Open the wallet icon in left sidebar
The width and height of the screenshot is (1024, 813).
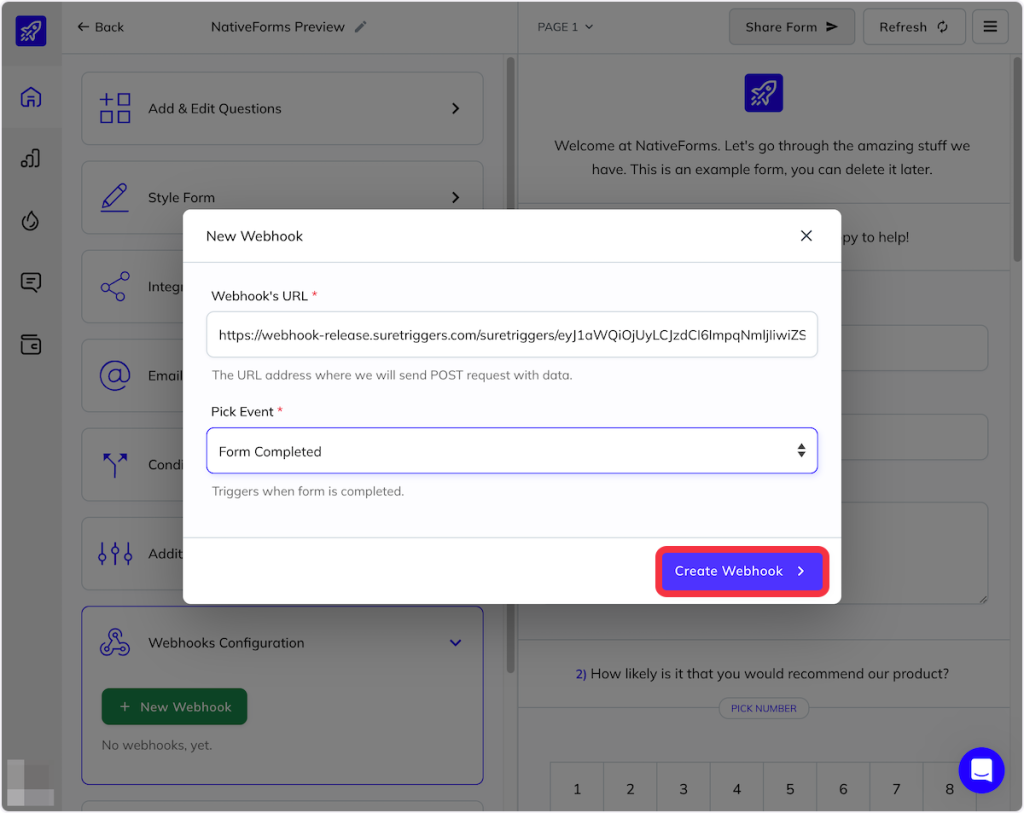tap(31, 345)
